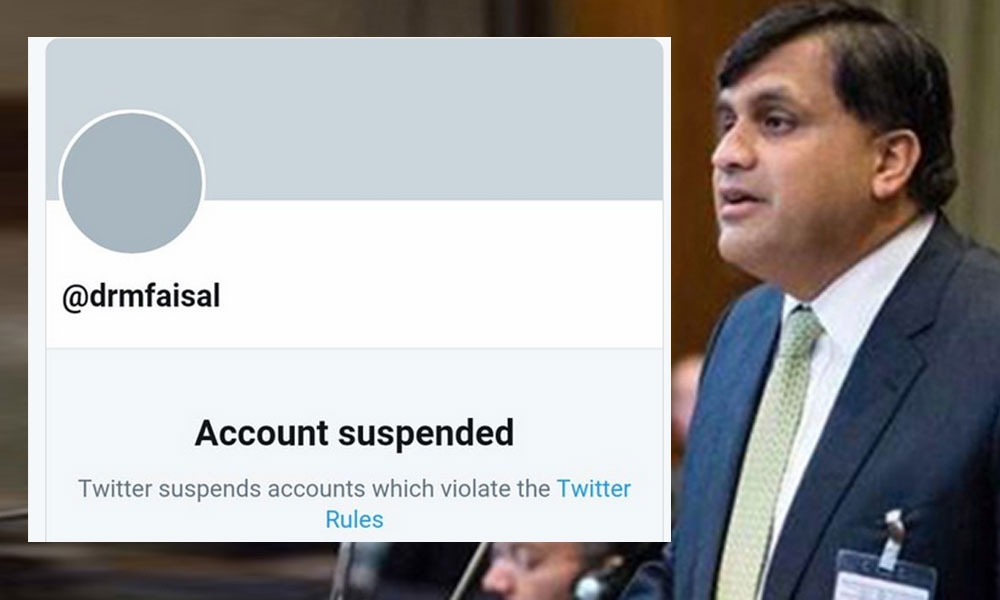
Task: Open the blue "Rules" link text
Action: coord(354,519)
